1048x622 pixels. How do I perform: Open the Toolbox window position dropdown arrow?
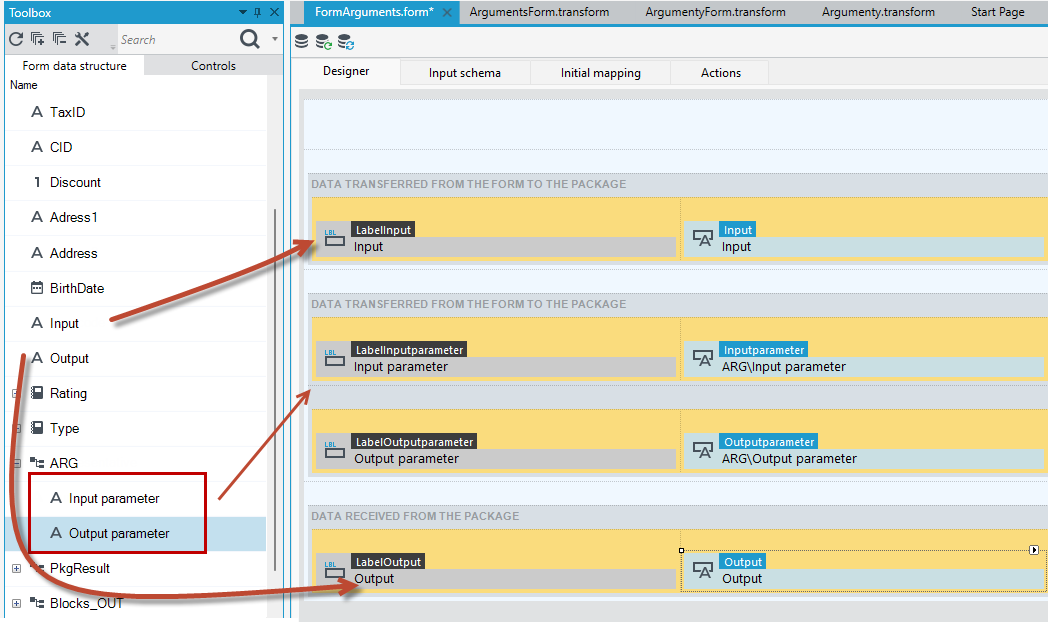[x=243, y=12]
